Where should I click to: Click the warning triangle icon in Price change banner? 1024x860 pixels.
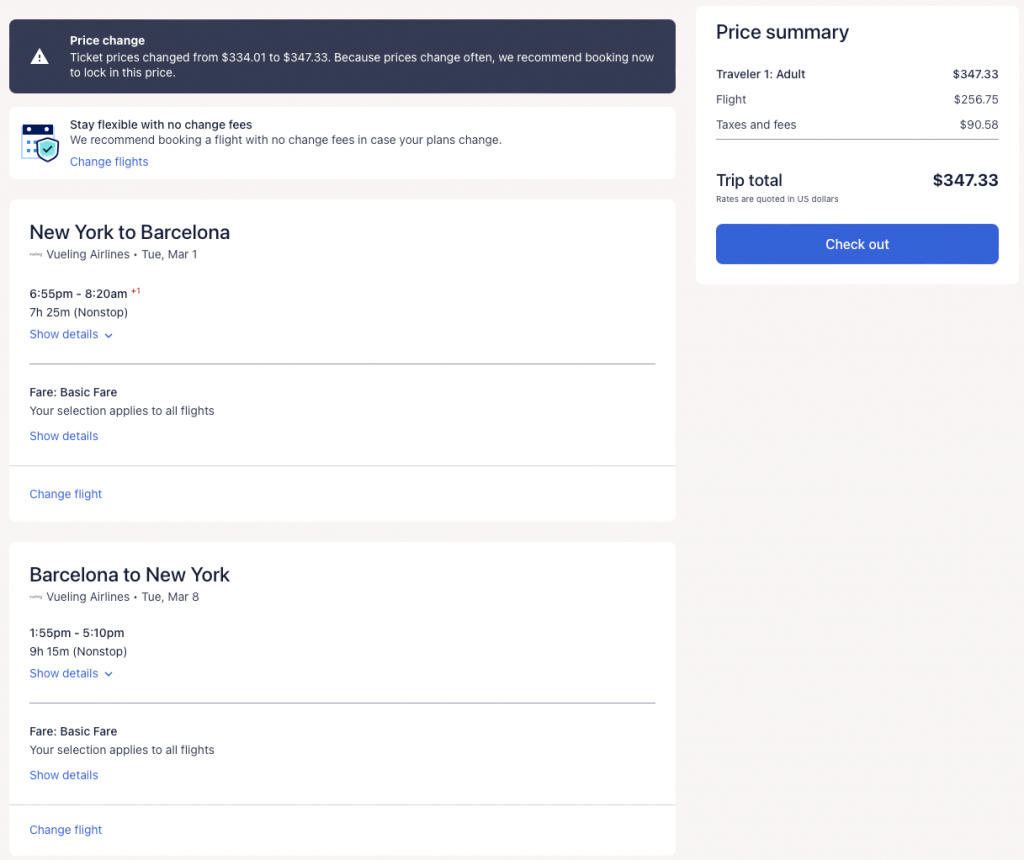[39, 57]
